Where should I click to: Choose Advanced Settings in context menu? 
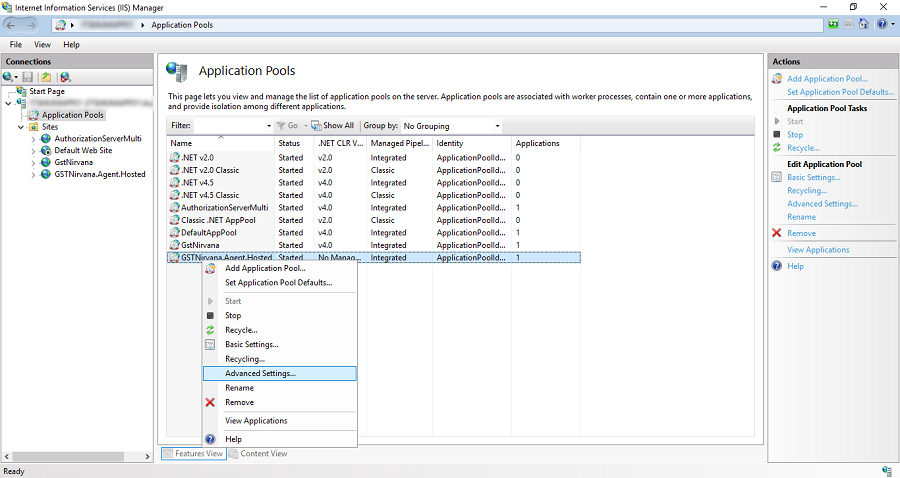click(280, 374)
